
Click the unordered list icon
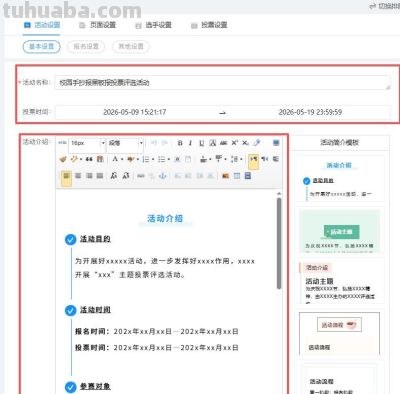tap(162, 159)
